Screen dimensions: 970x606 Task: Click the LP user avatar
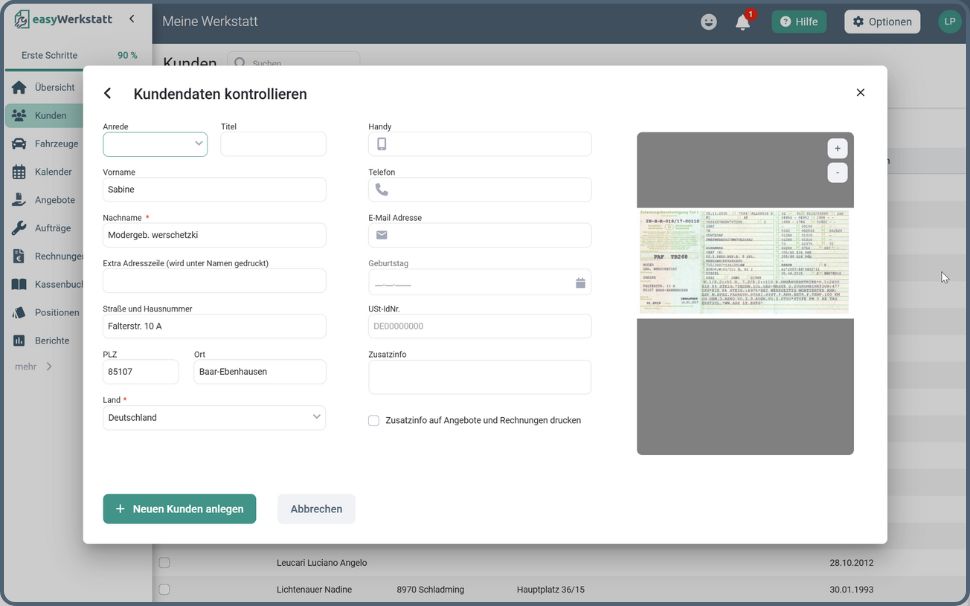949,21
